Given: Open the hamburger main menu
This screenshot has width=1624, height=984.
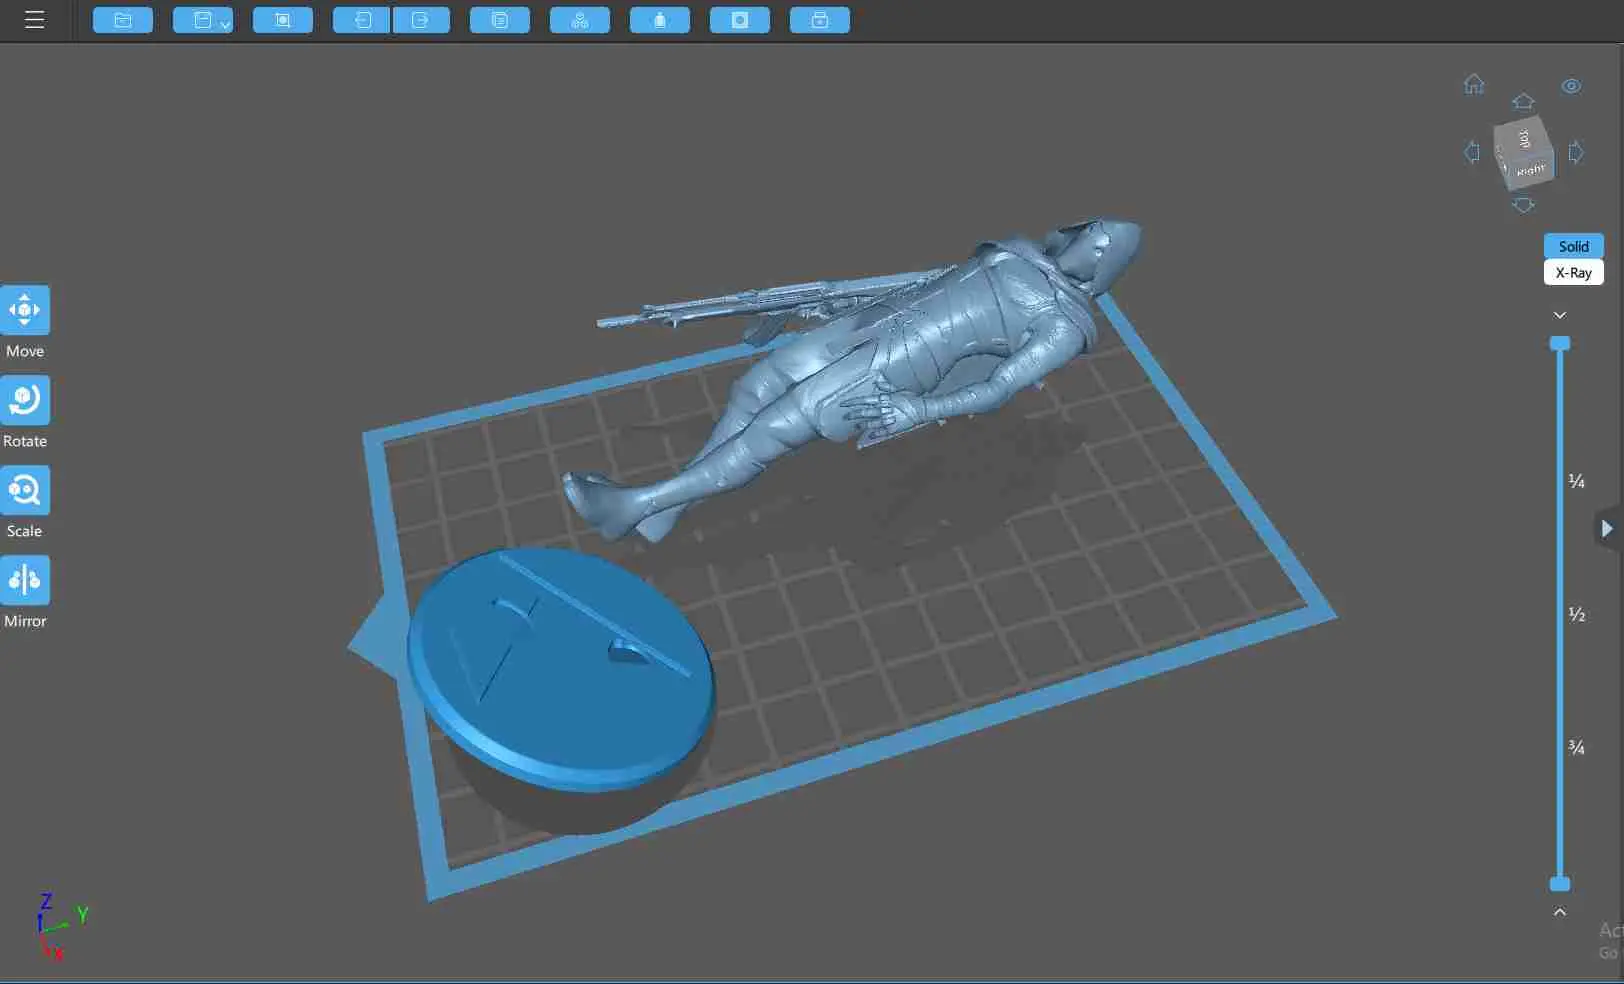Looking at the screenshot, I should [34, 20].
